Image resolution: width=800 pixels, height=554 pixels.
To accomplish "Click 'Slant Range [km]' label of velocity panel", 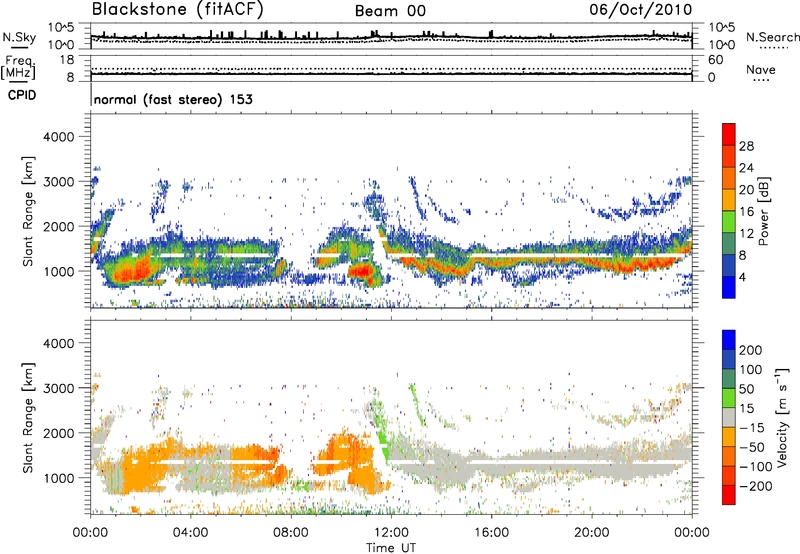I will pos(28,417).
